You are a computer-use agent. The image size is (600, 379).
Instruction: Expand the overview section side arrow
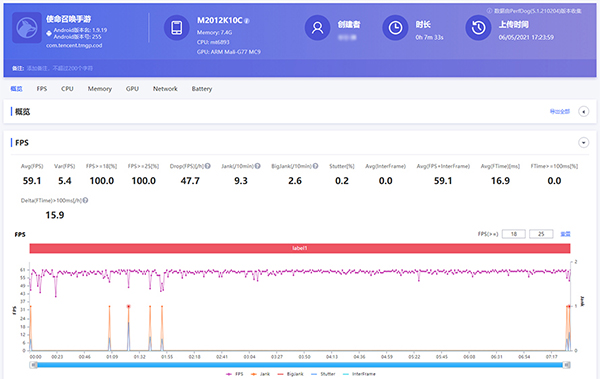[583, 112]
